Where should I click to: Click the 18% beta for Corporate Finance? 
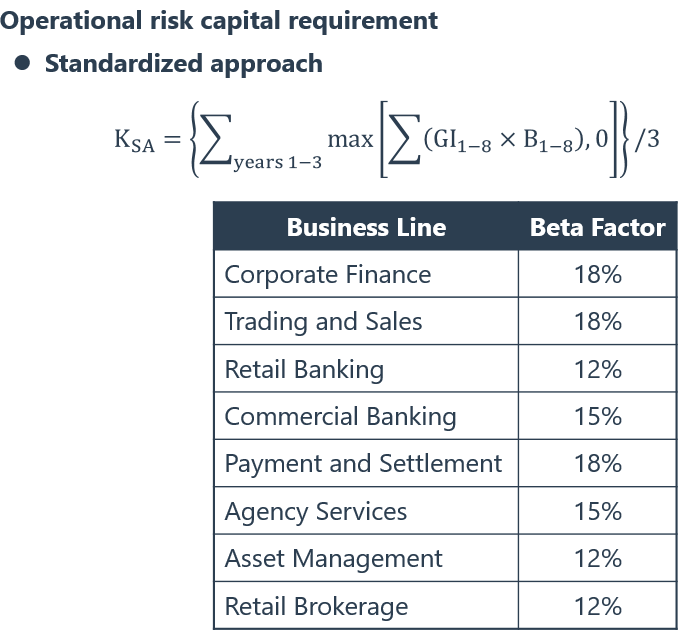[x=598, y=274]
